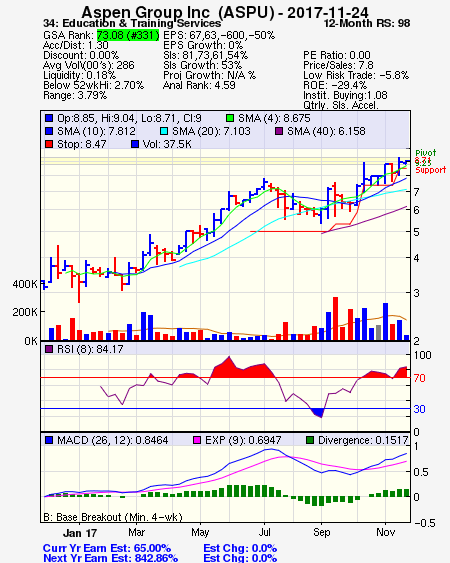Click the 'Avg Vol(00's): 286' text
The height and width of the screenshot is (563, 450).
coord(89,65)
